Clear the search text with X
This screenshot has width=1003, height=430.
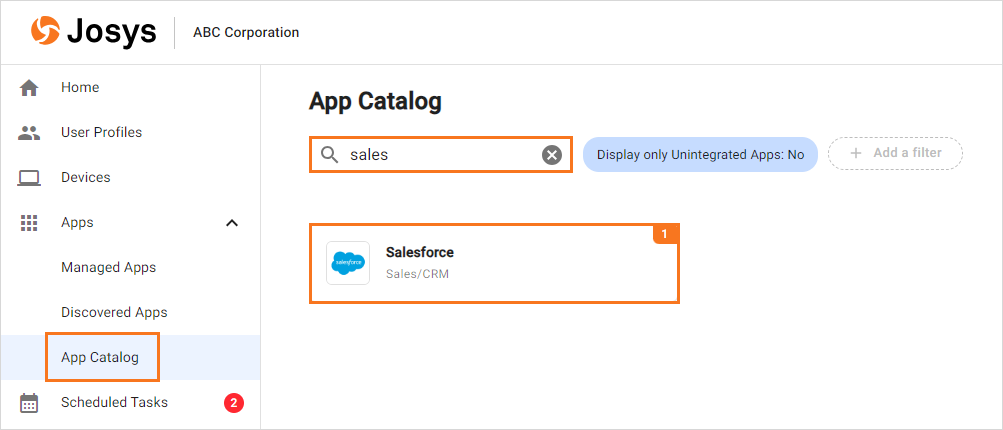(x=551, y=155)
